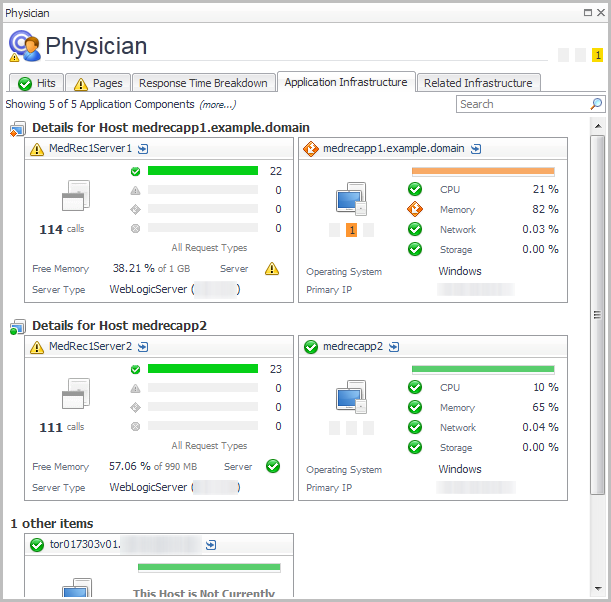The width and height of the screenshot is (611, 602).
Task: Click MedRec1Server1 grey critical requests icon
Action: coord(135,210)
